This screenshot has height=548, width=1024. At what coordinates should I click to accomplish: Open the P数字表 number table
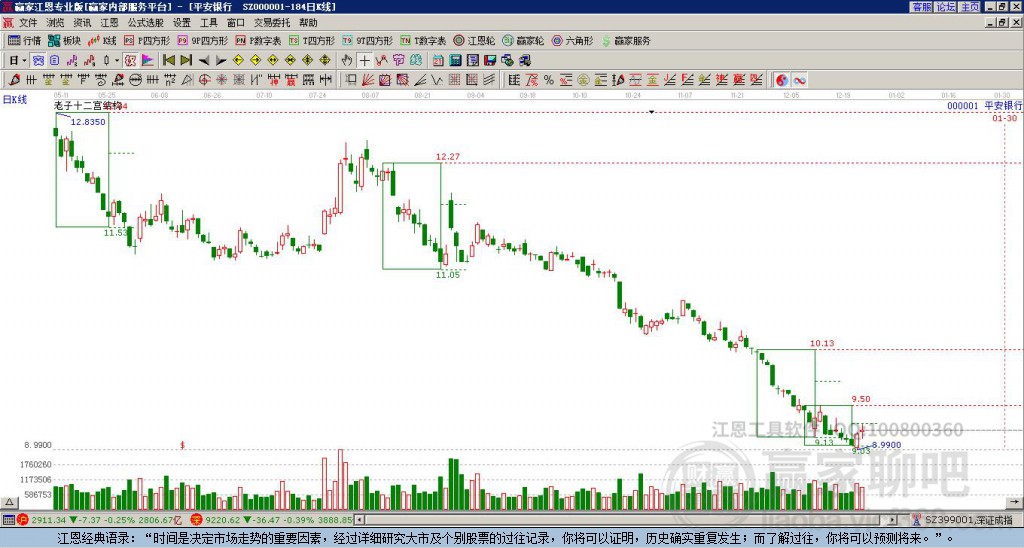click(x=257, y=40)
